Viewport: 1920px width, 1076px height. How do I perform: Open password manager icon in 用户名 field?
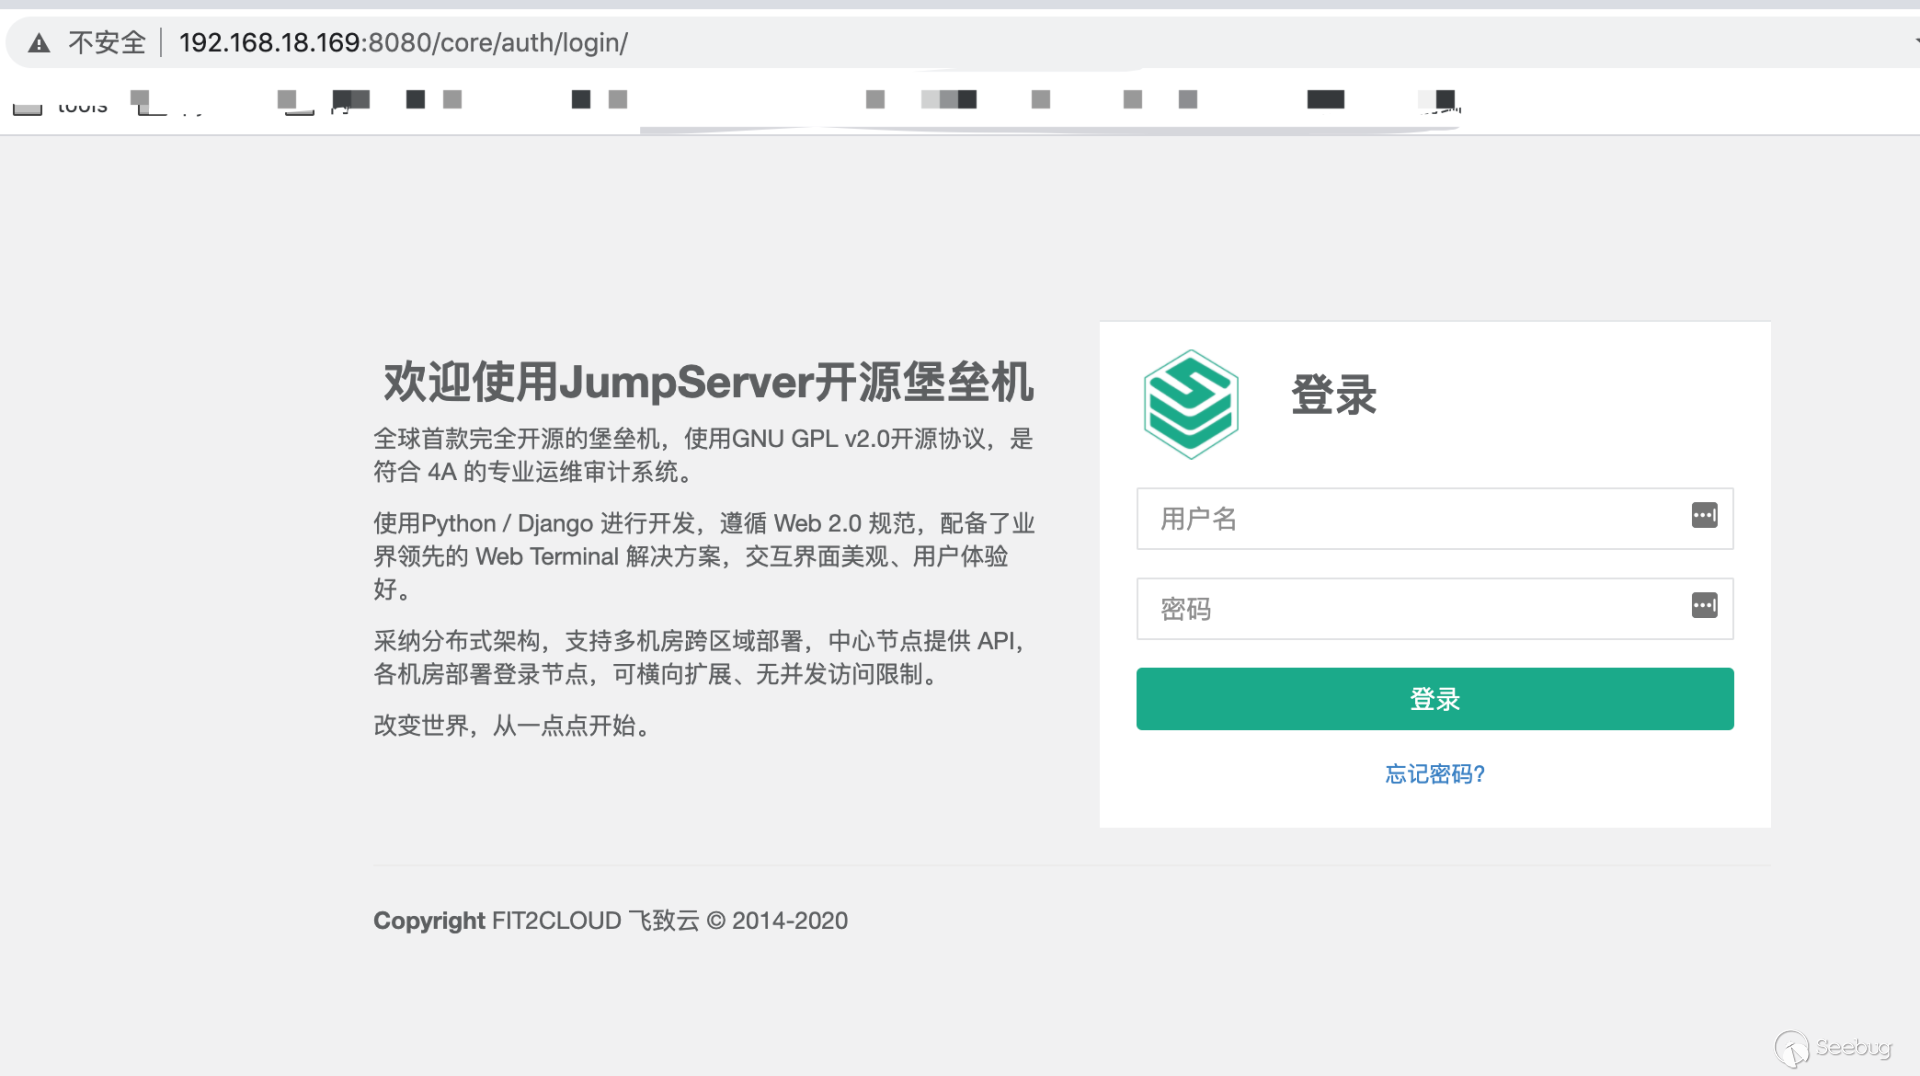click(1704, 515)
